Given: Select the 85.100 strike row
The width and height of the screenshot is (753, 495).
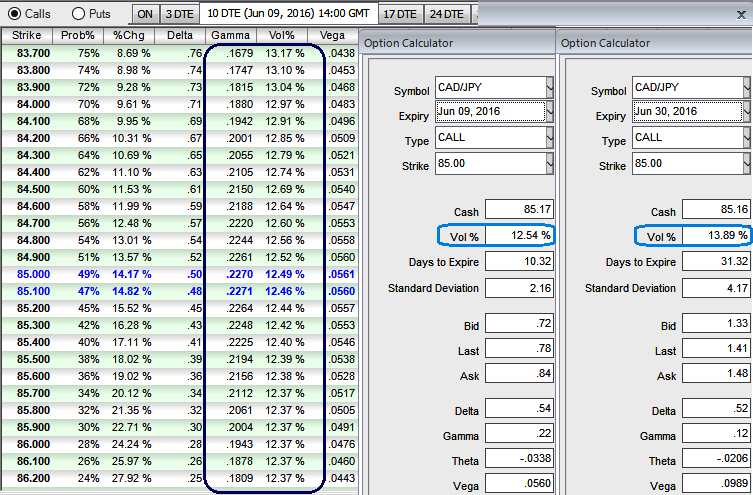Looking at the screenshot, I should click(180, 291).
